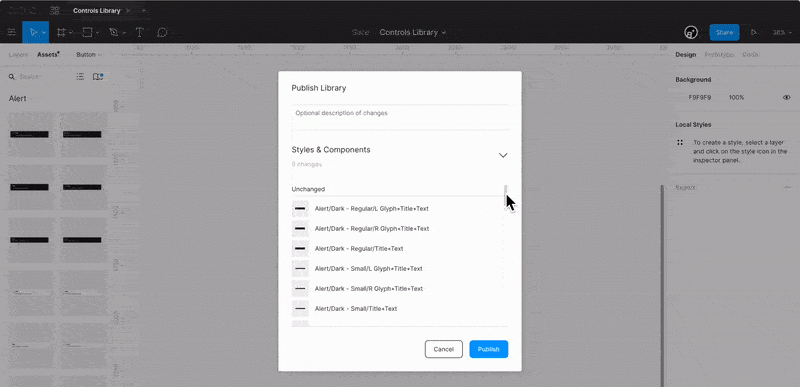Screen dimensions: 800x387
Task: Add a new tab with plus
Action: [x=144, y=10]
